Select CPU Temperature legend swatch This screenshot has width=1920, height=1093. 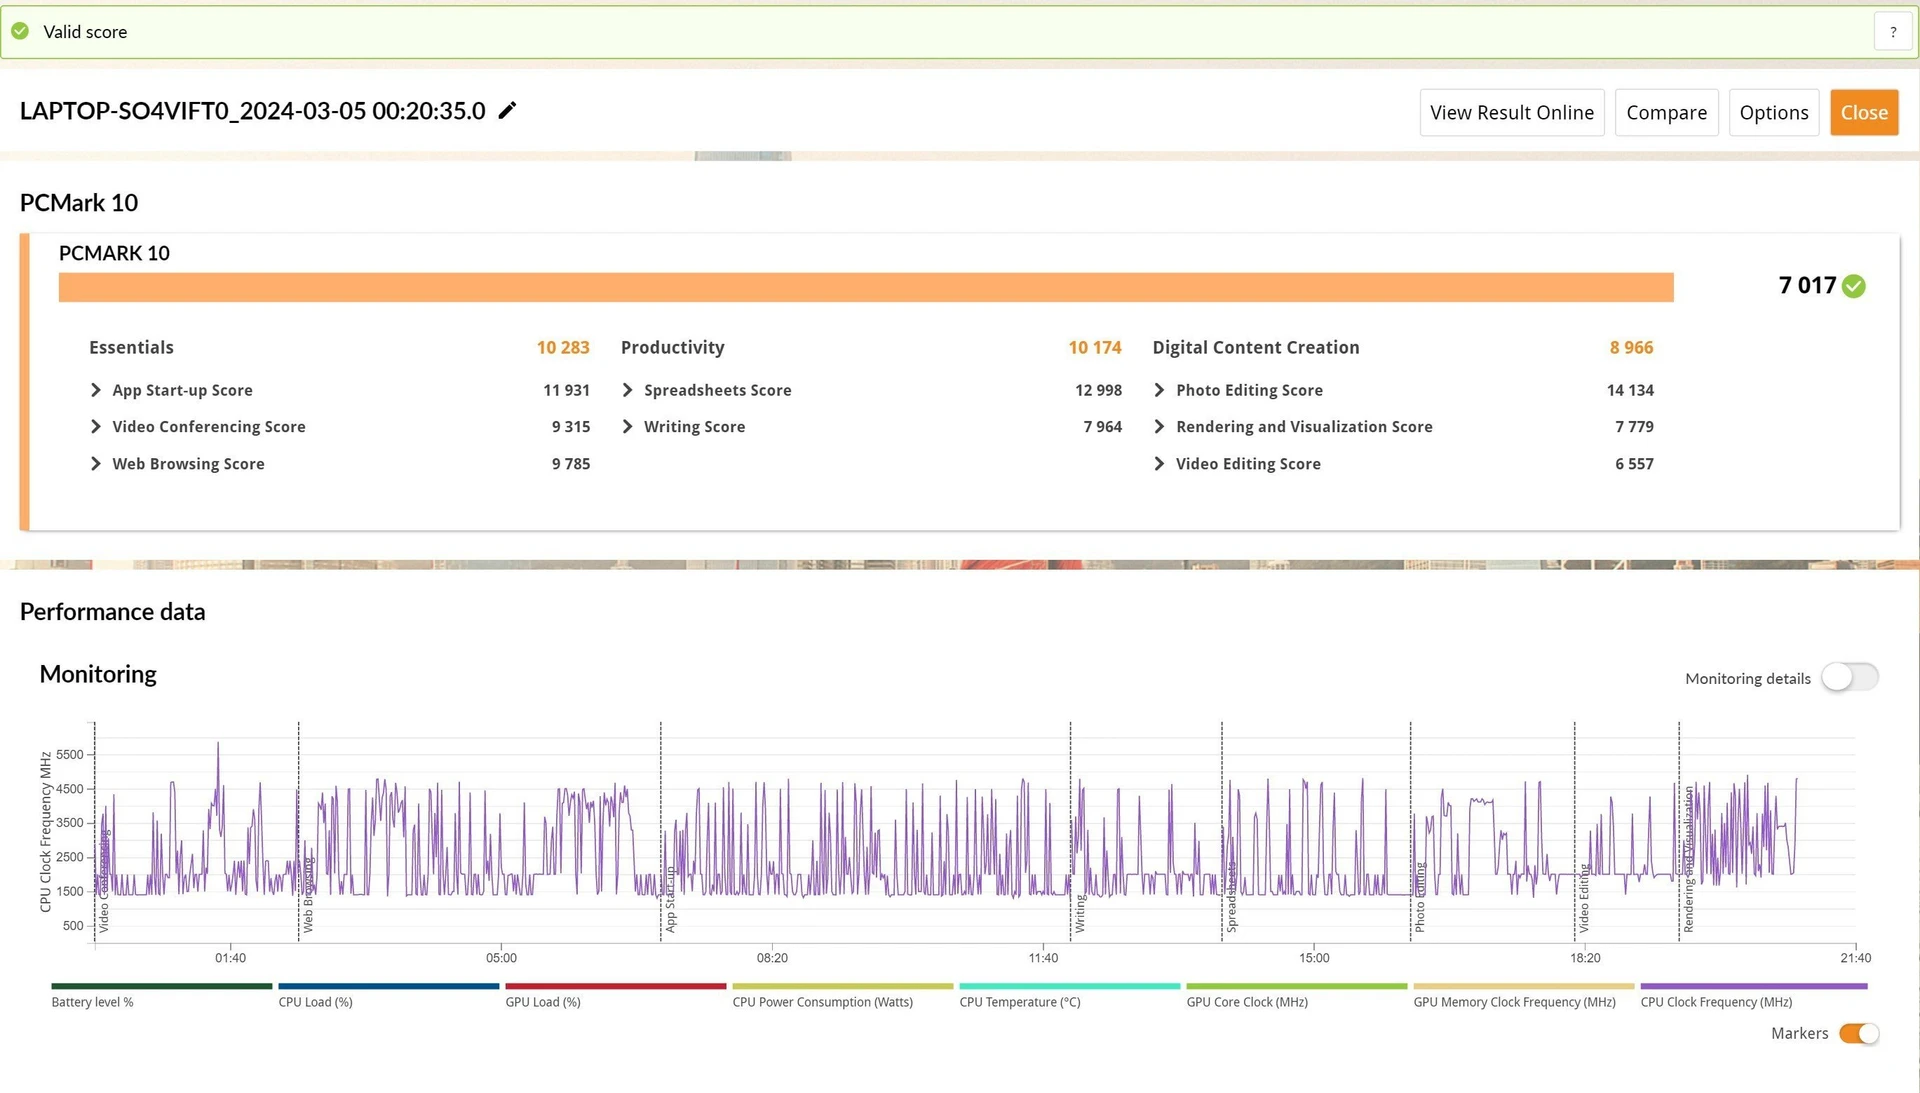point(1069,986)
